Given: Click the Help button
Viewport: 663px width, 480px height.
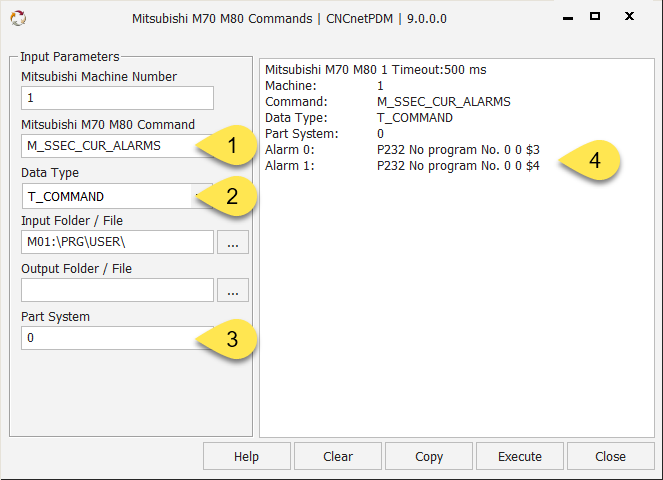Looking at the screenshot, I should 247,456.
